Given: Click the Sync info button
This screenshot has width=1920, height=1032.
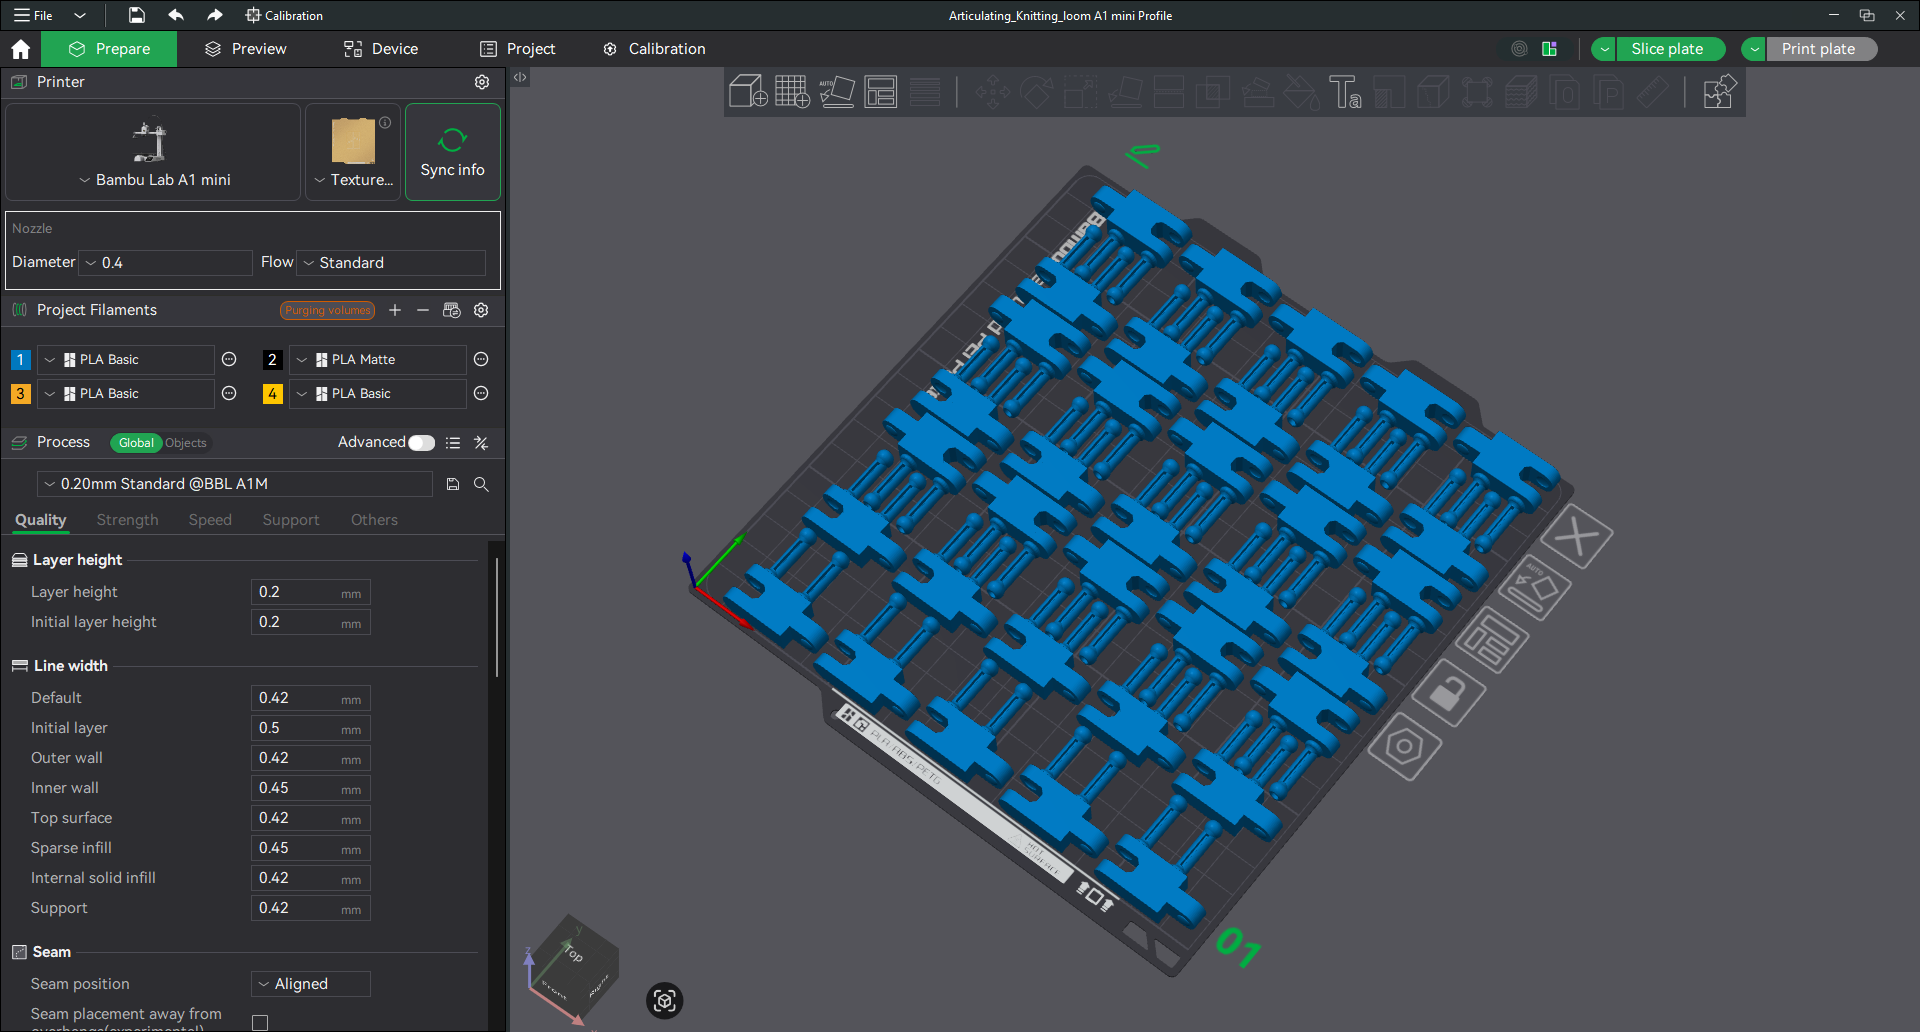Looking at the screenshot, I should pos(453,153).
